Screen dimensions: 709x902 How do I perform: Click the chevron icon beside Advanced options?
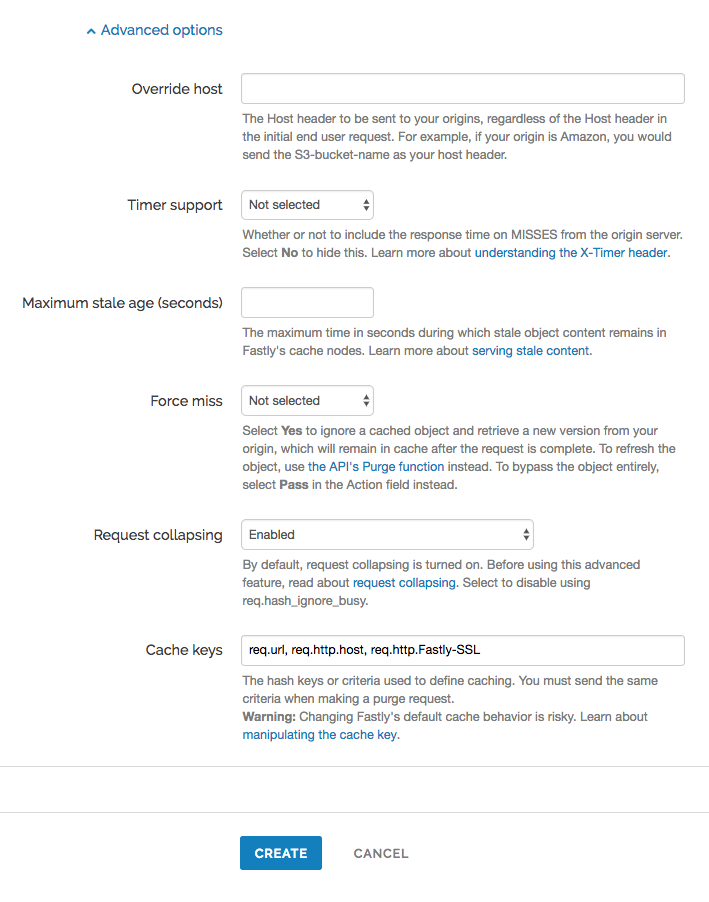90,30
